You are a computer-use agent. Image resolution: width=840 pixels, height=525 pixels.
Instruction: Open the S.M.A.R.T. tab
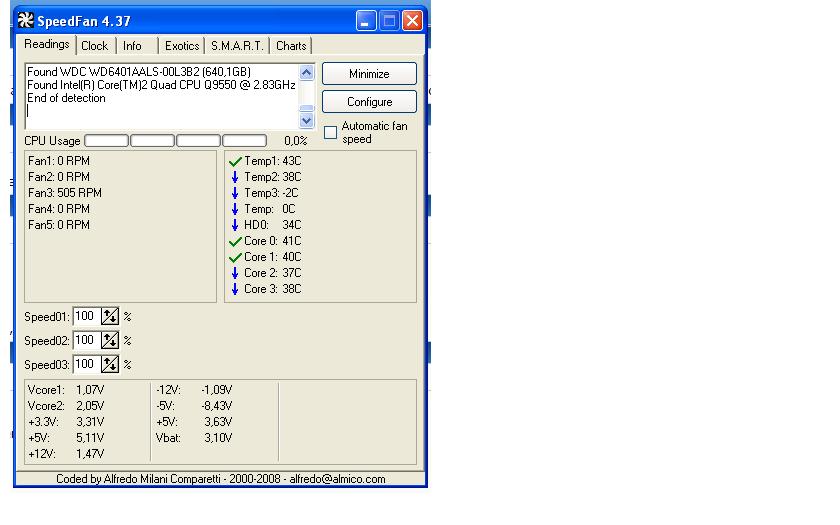237,46
